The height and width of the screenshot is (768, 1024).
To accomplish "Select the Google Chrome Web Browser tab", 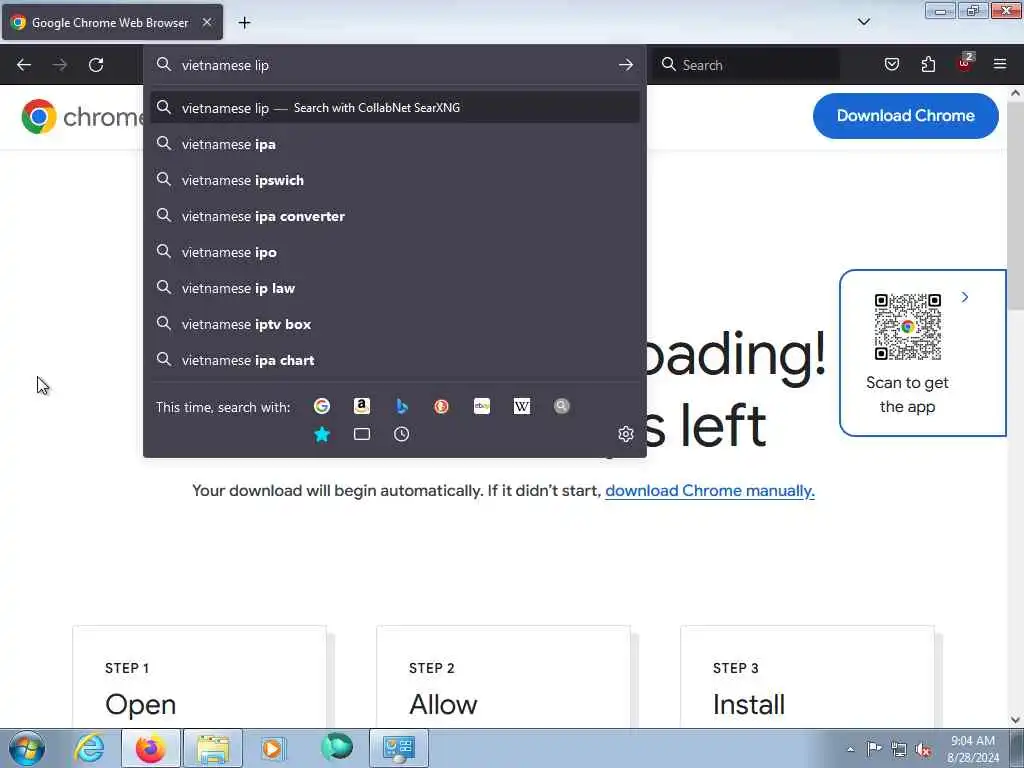I will (112, 22).
